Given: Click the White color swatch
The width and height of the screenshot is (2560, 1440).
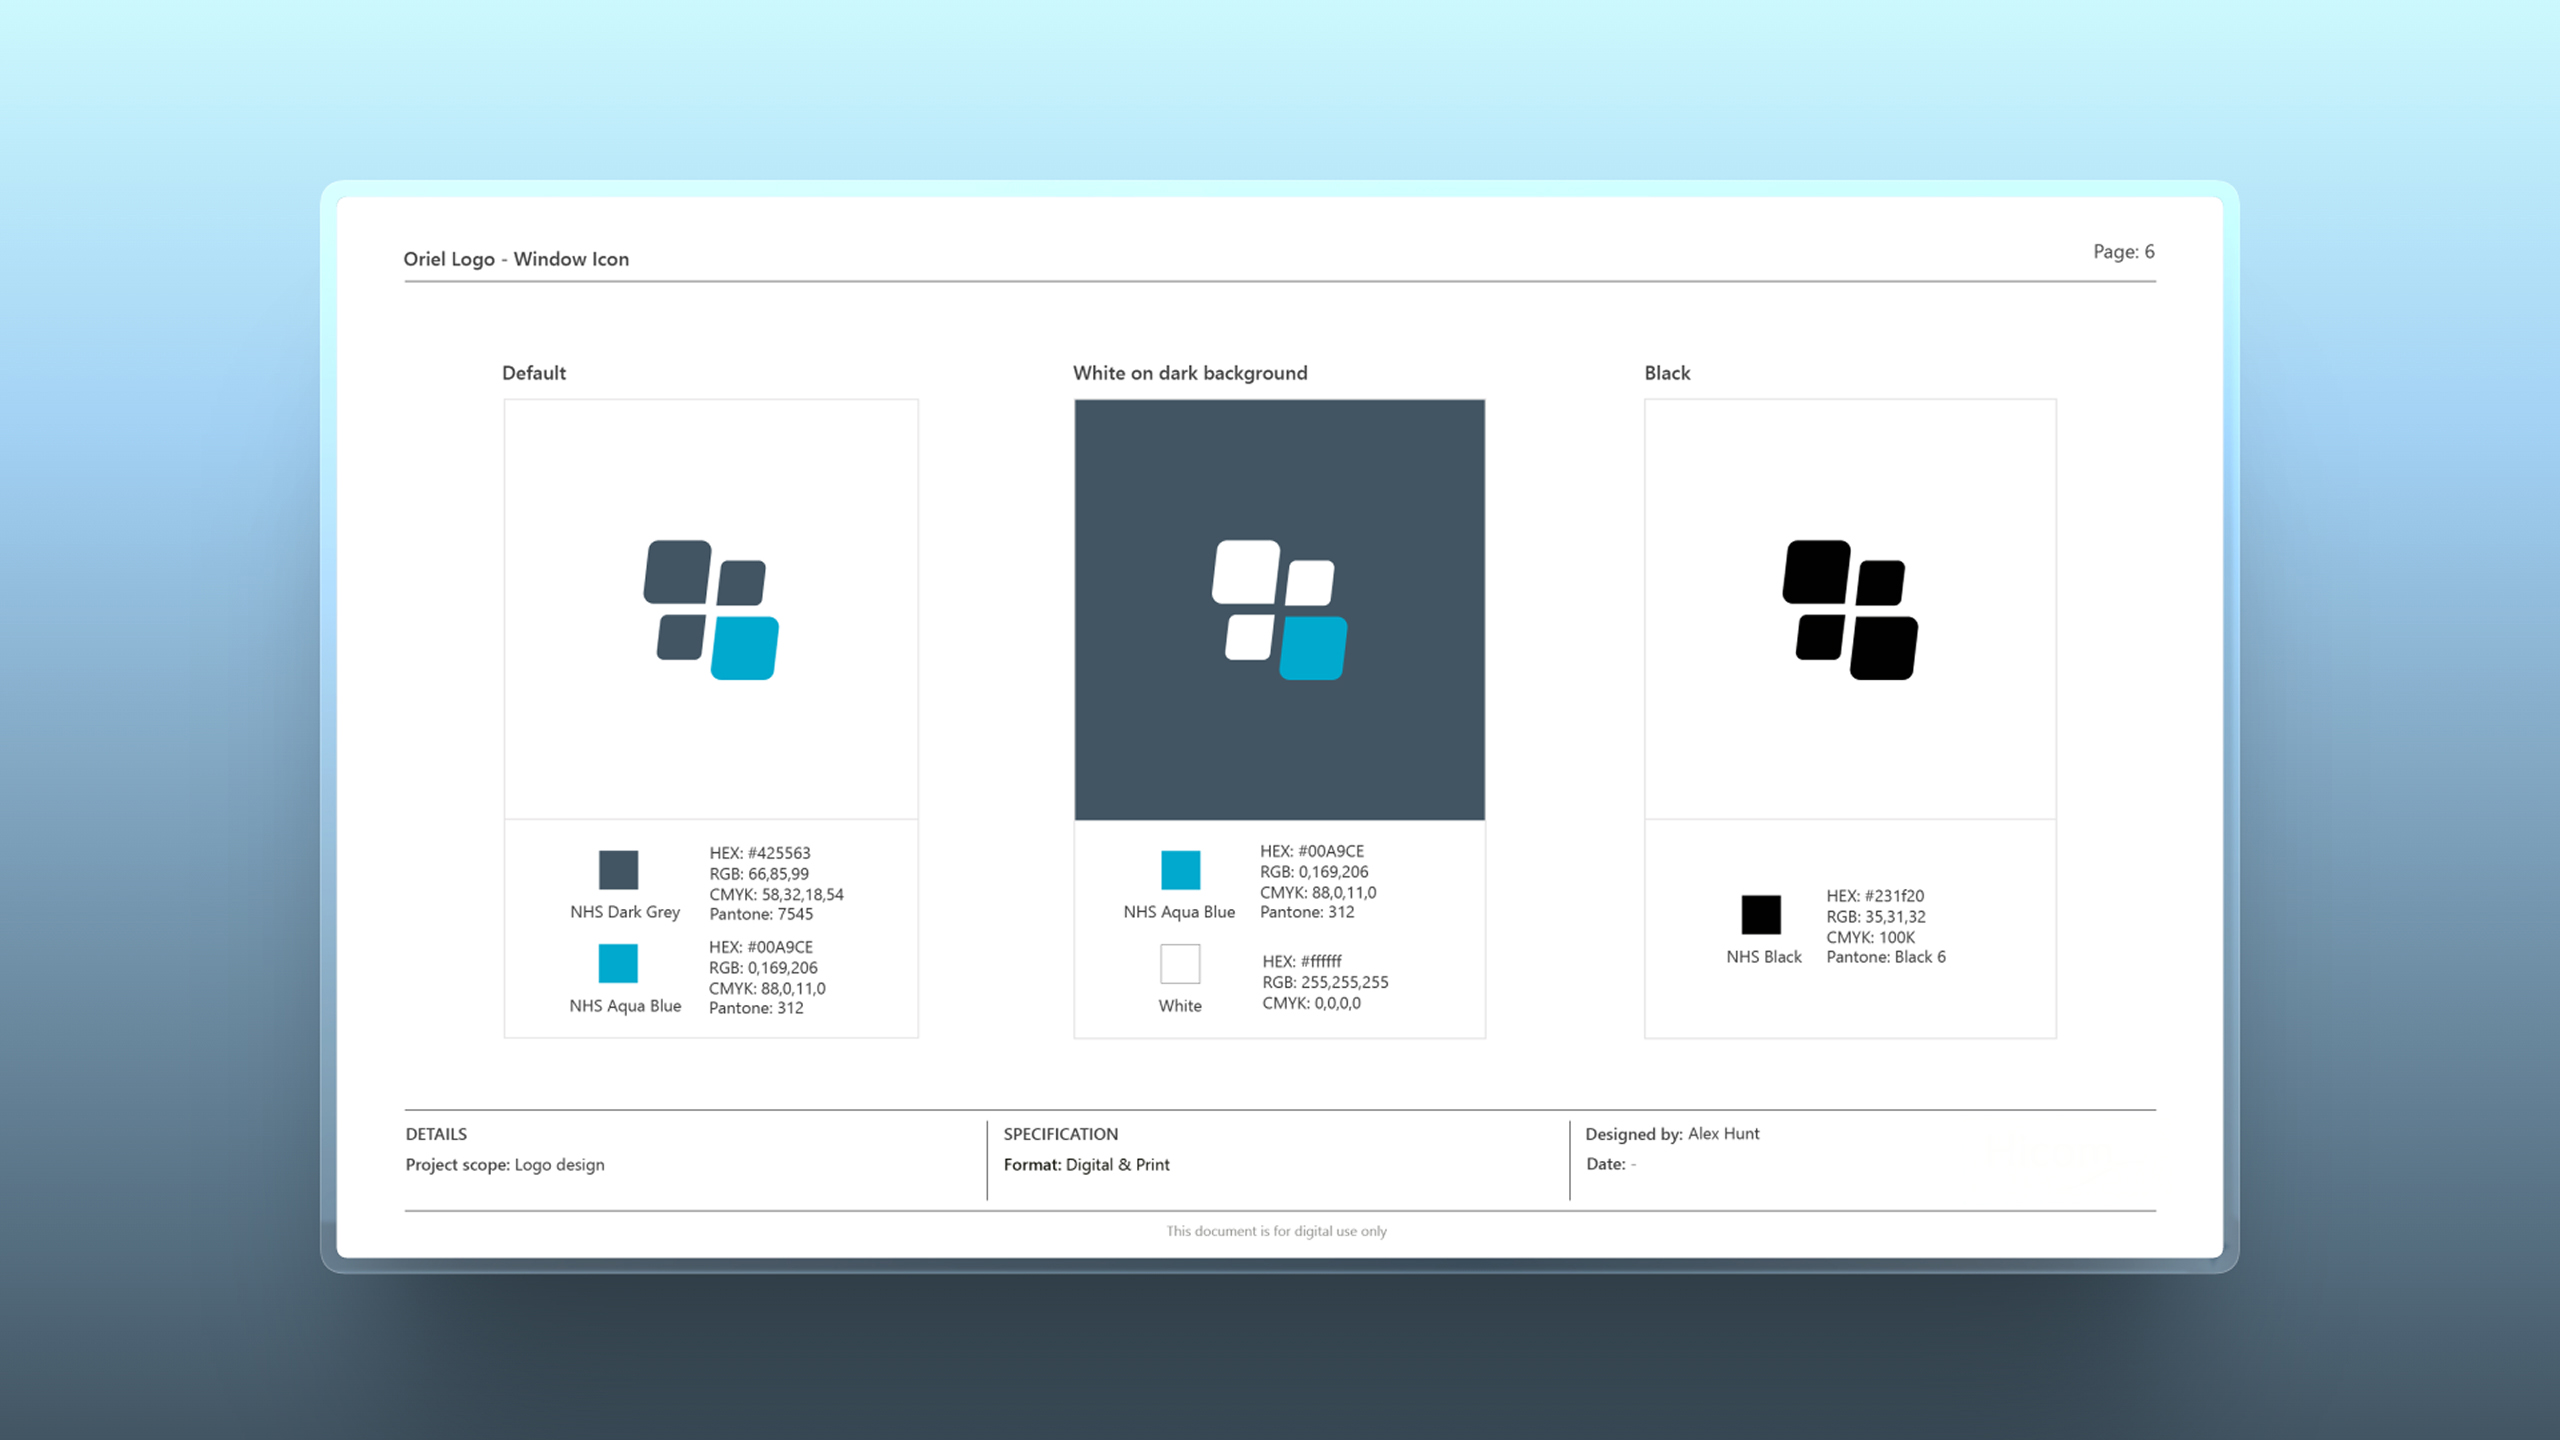Looking at the screenshot, I should 1180,964.
